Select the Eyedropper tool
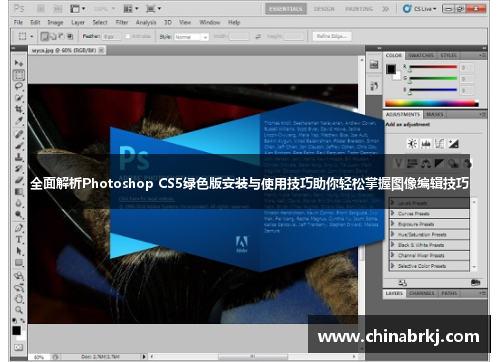 click(x=19, y=121)
